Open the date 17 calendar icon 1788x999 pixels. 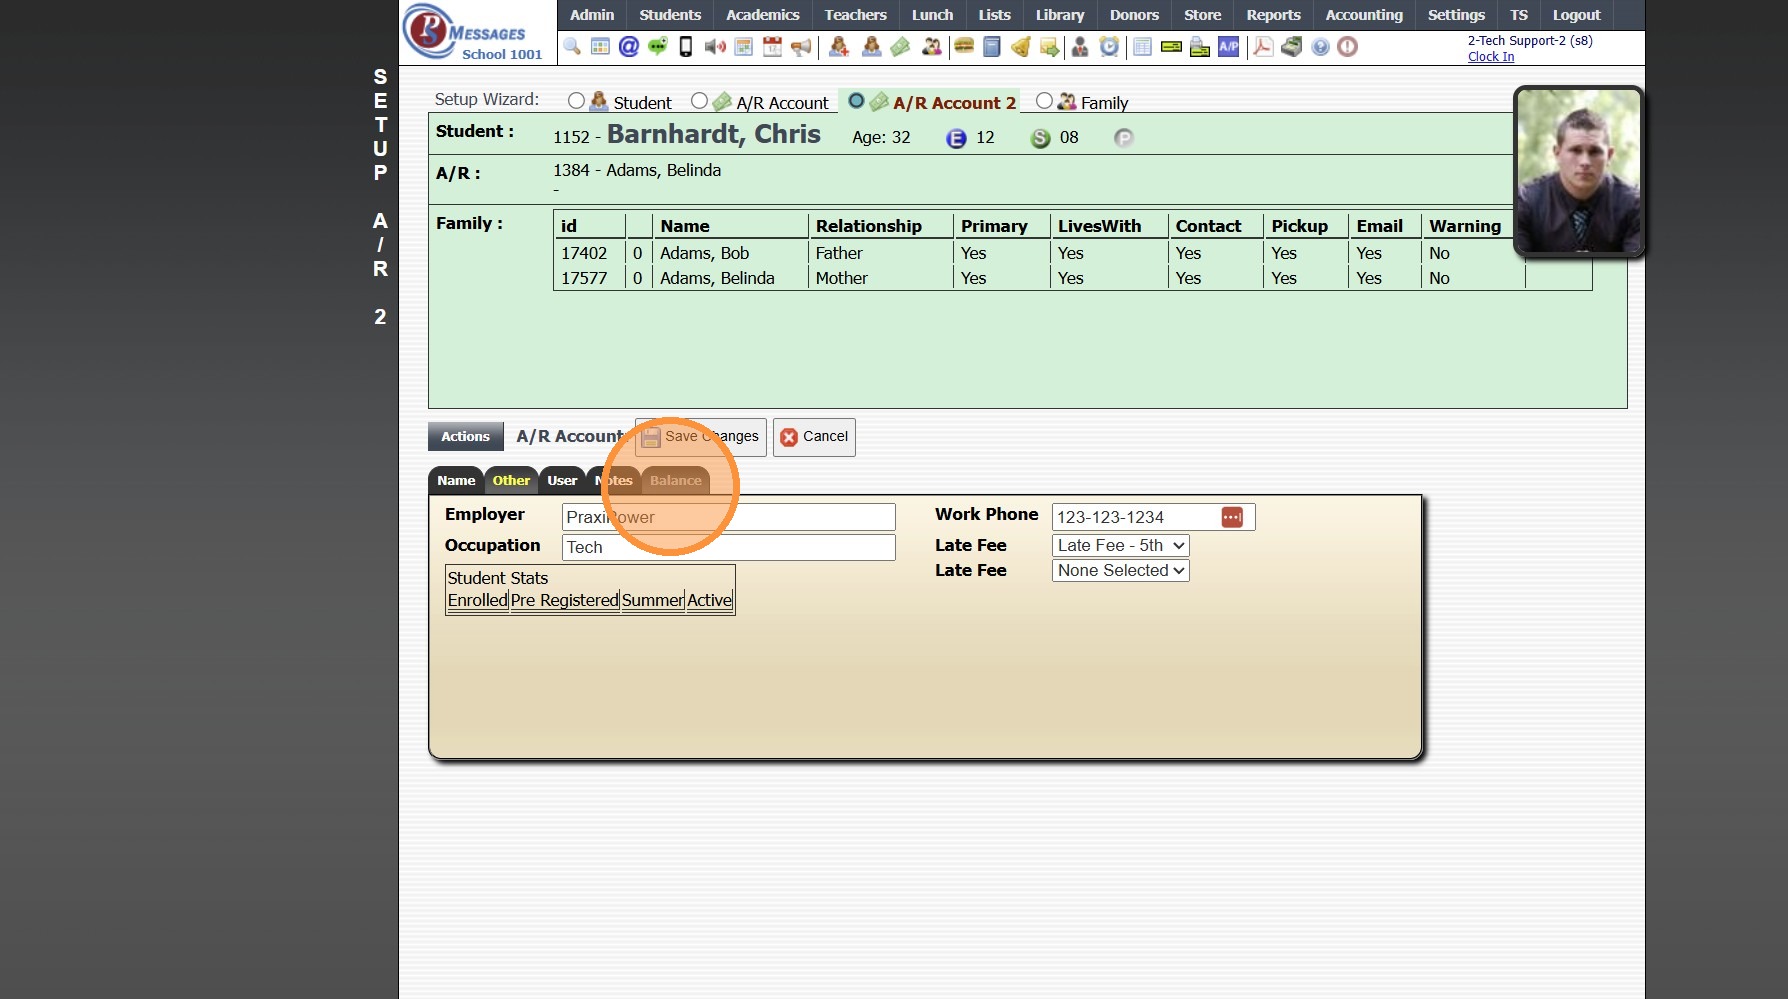(772, 47)
